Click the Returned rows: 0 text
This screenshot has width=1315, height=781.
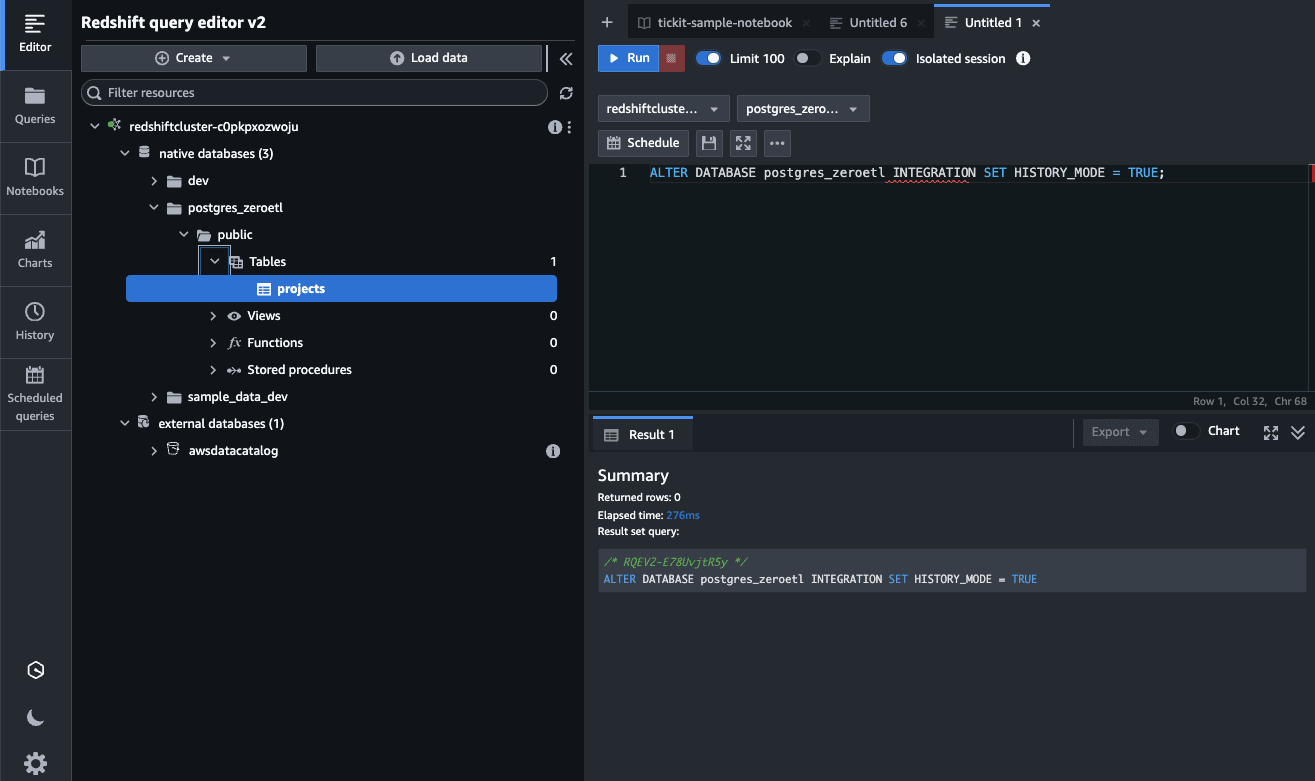click(639, 497)
